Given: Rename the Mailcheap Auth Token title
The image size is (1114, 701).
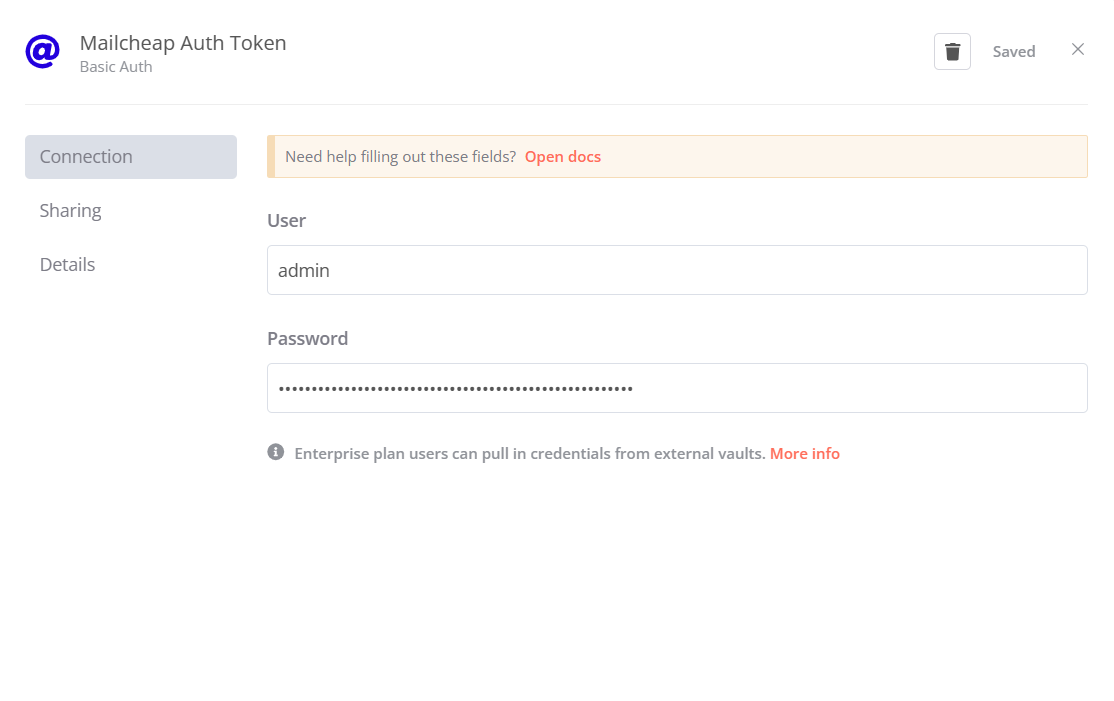Looking at the screenshot, I should coord(183,43).
